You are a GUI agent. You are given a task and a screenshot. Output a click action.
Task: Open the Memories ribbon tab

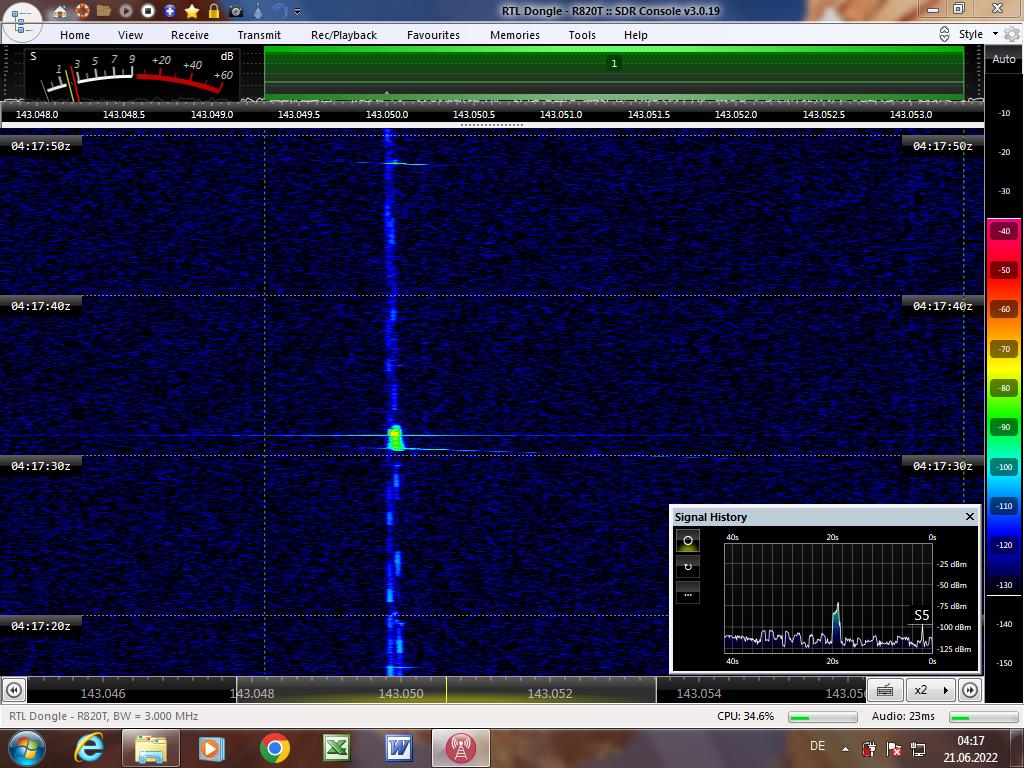pyautogui.click(x=515, y=35)
